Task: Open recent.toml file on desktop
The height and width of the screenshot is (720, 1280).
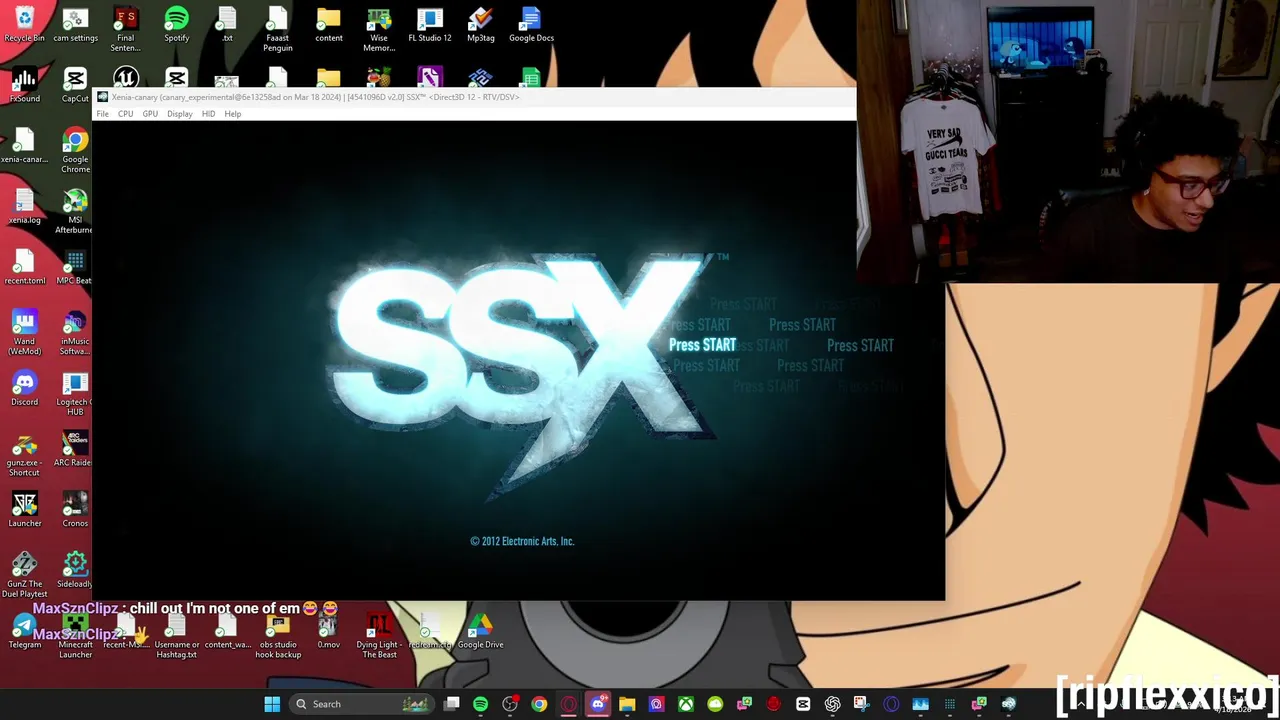Action: [24, 267]
